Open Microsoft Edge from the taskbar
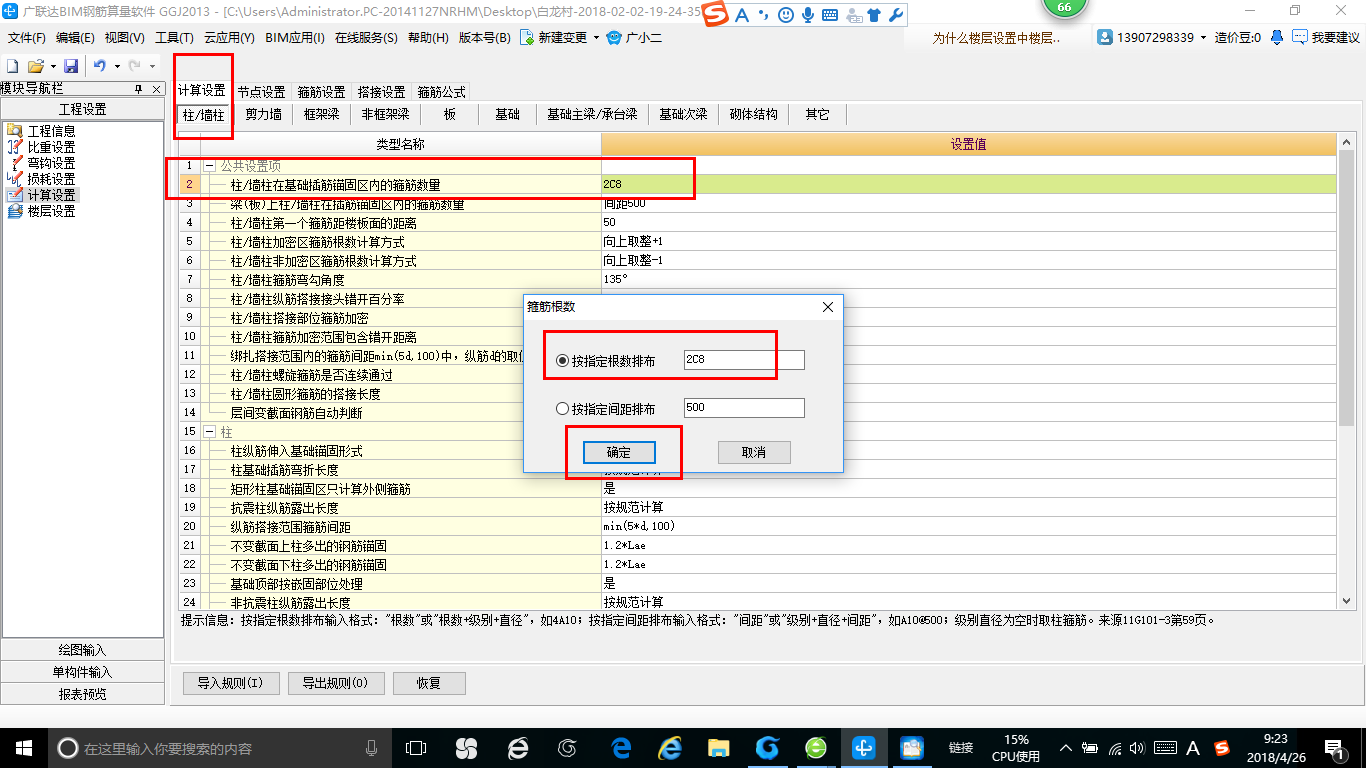Viewport: 1366px width, 768px height. [x=621, y=747]
